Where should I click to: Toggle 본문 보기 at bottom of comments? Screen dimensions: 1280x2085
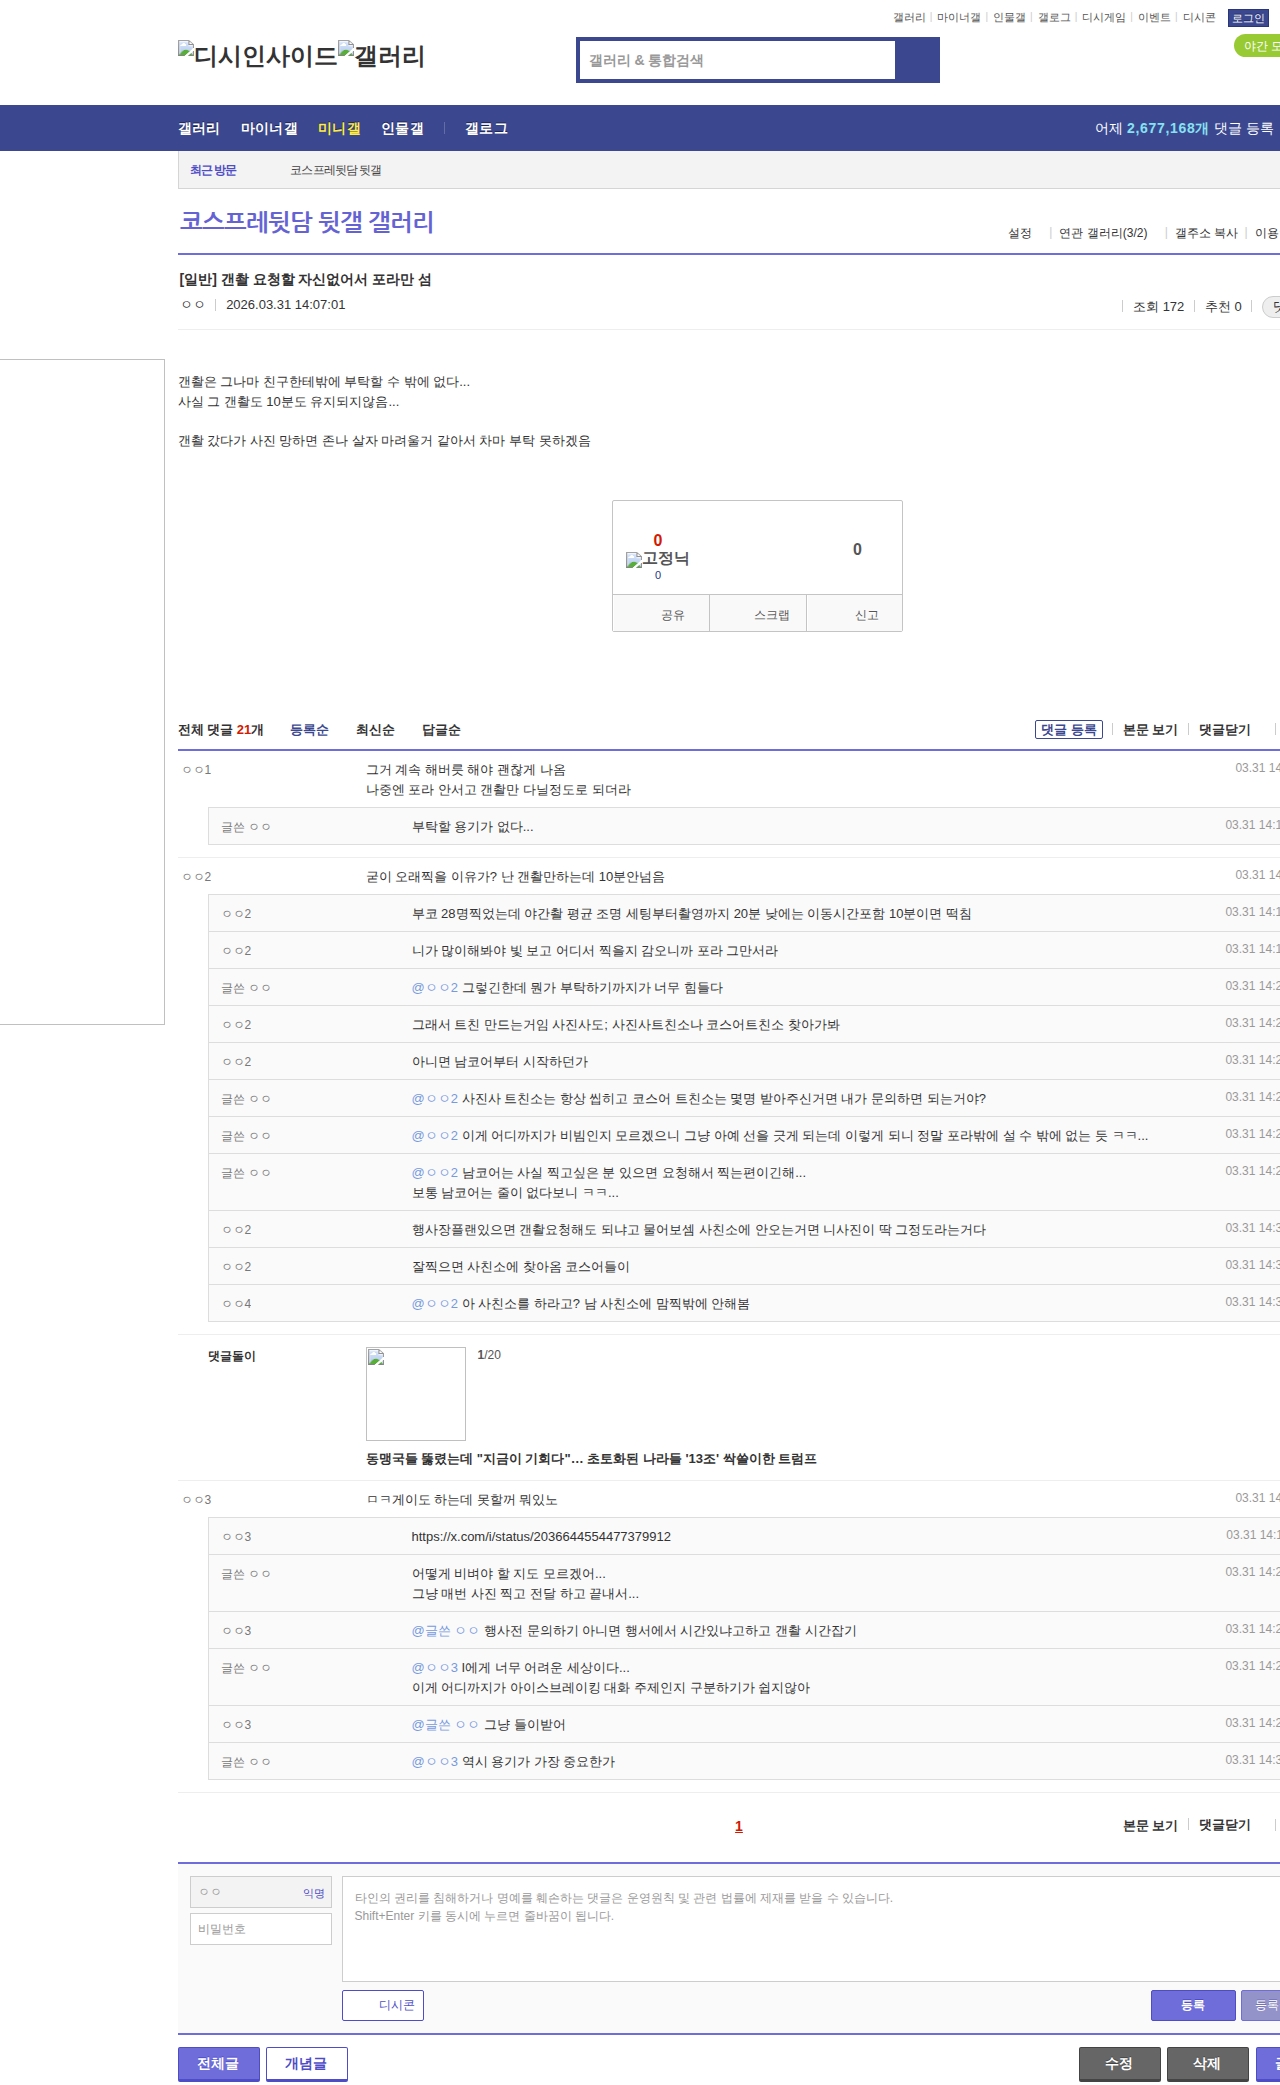[x=1150, y=1825]
